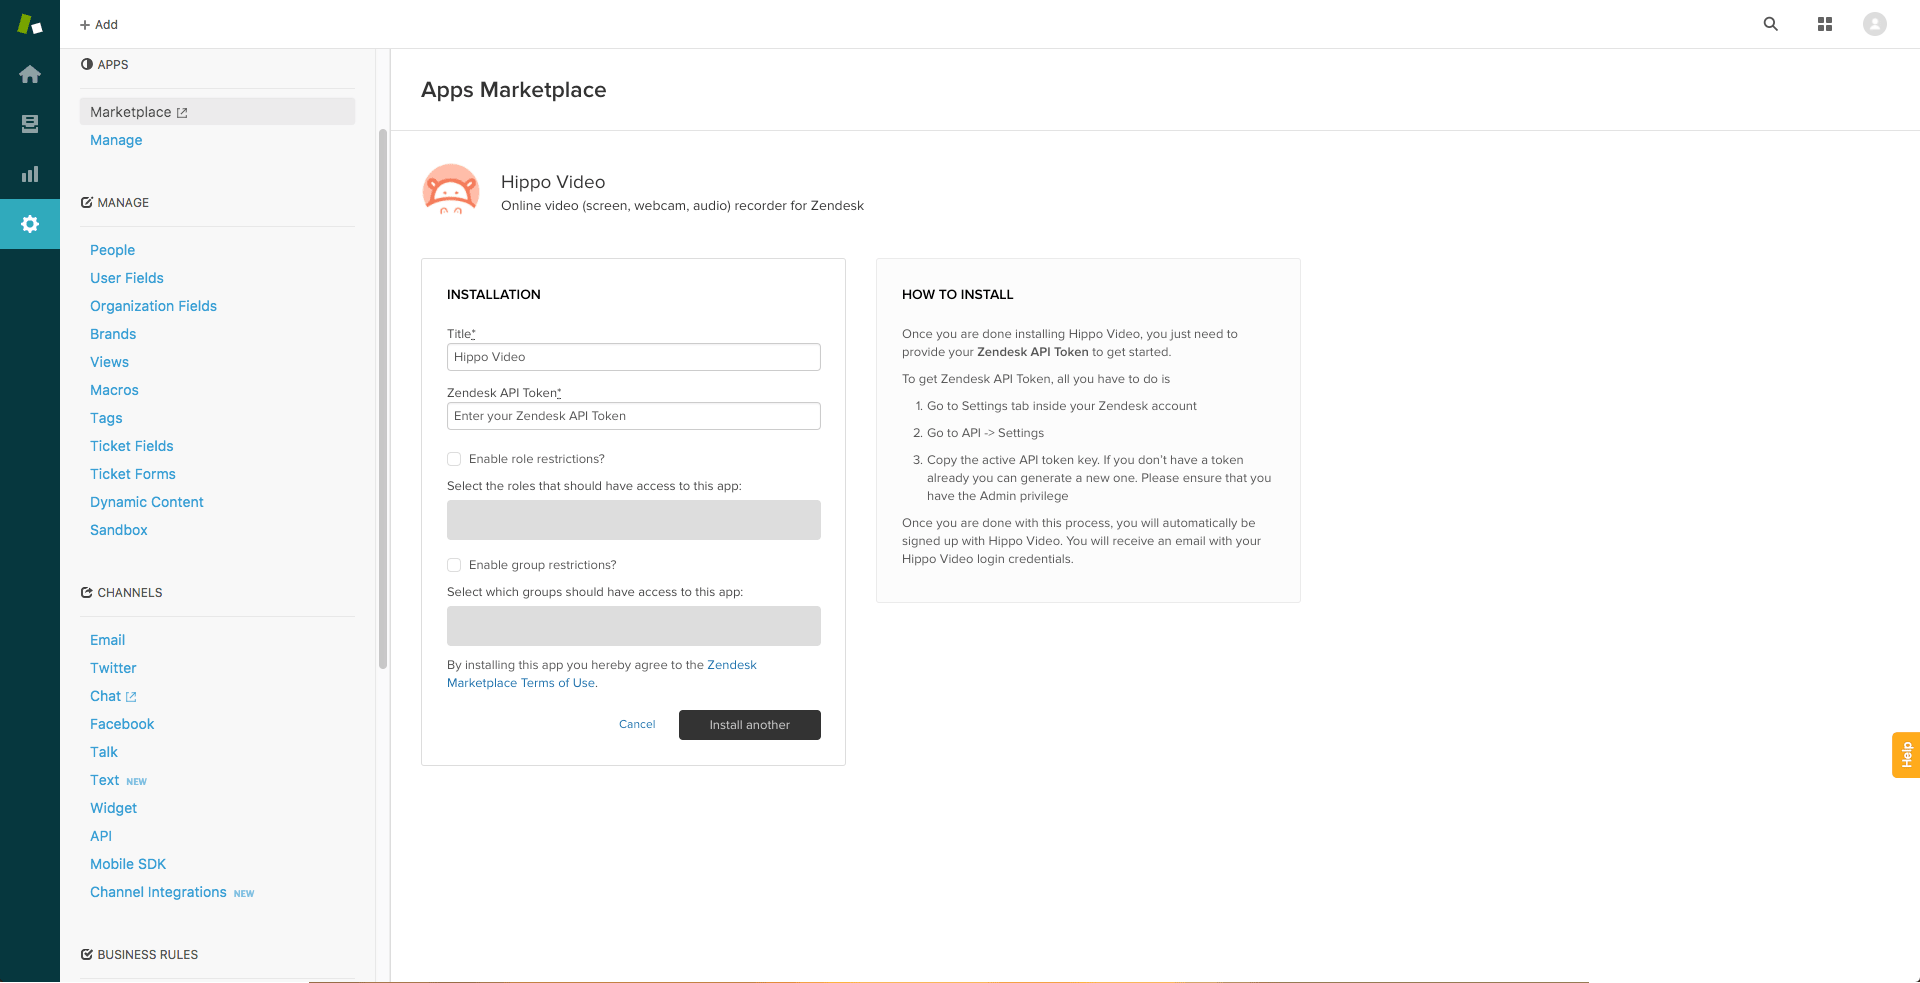Open the Home dashboard icon
Image resolution: width=1920 pixels, height=983 pixels.
point(30,74)
